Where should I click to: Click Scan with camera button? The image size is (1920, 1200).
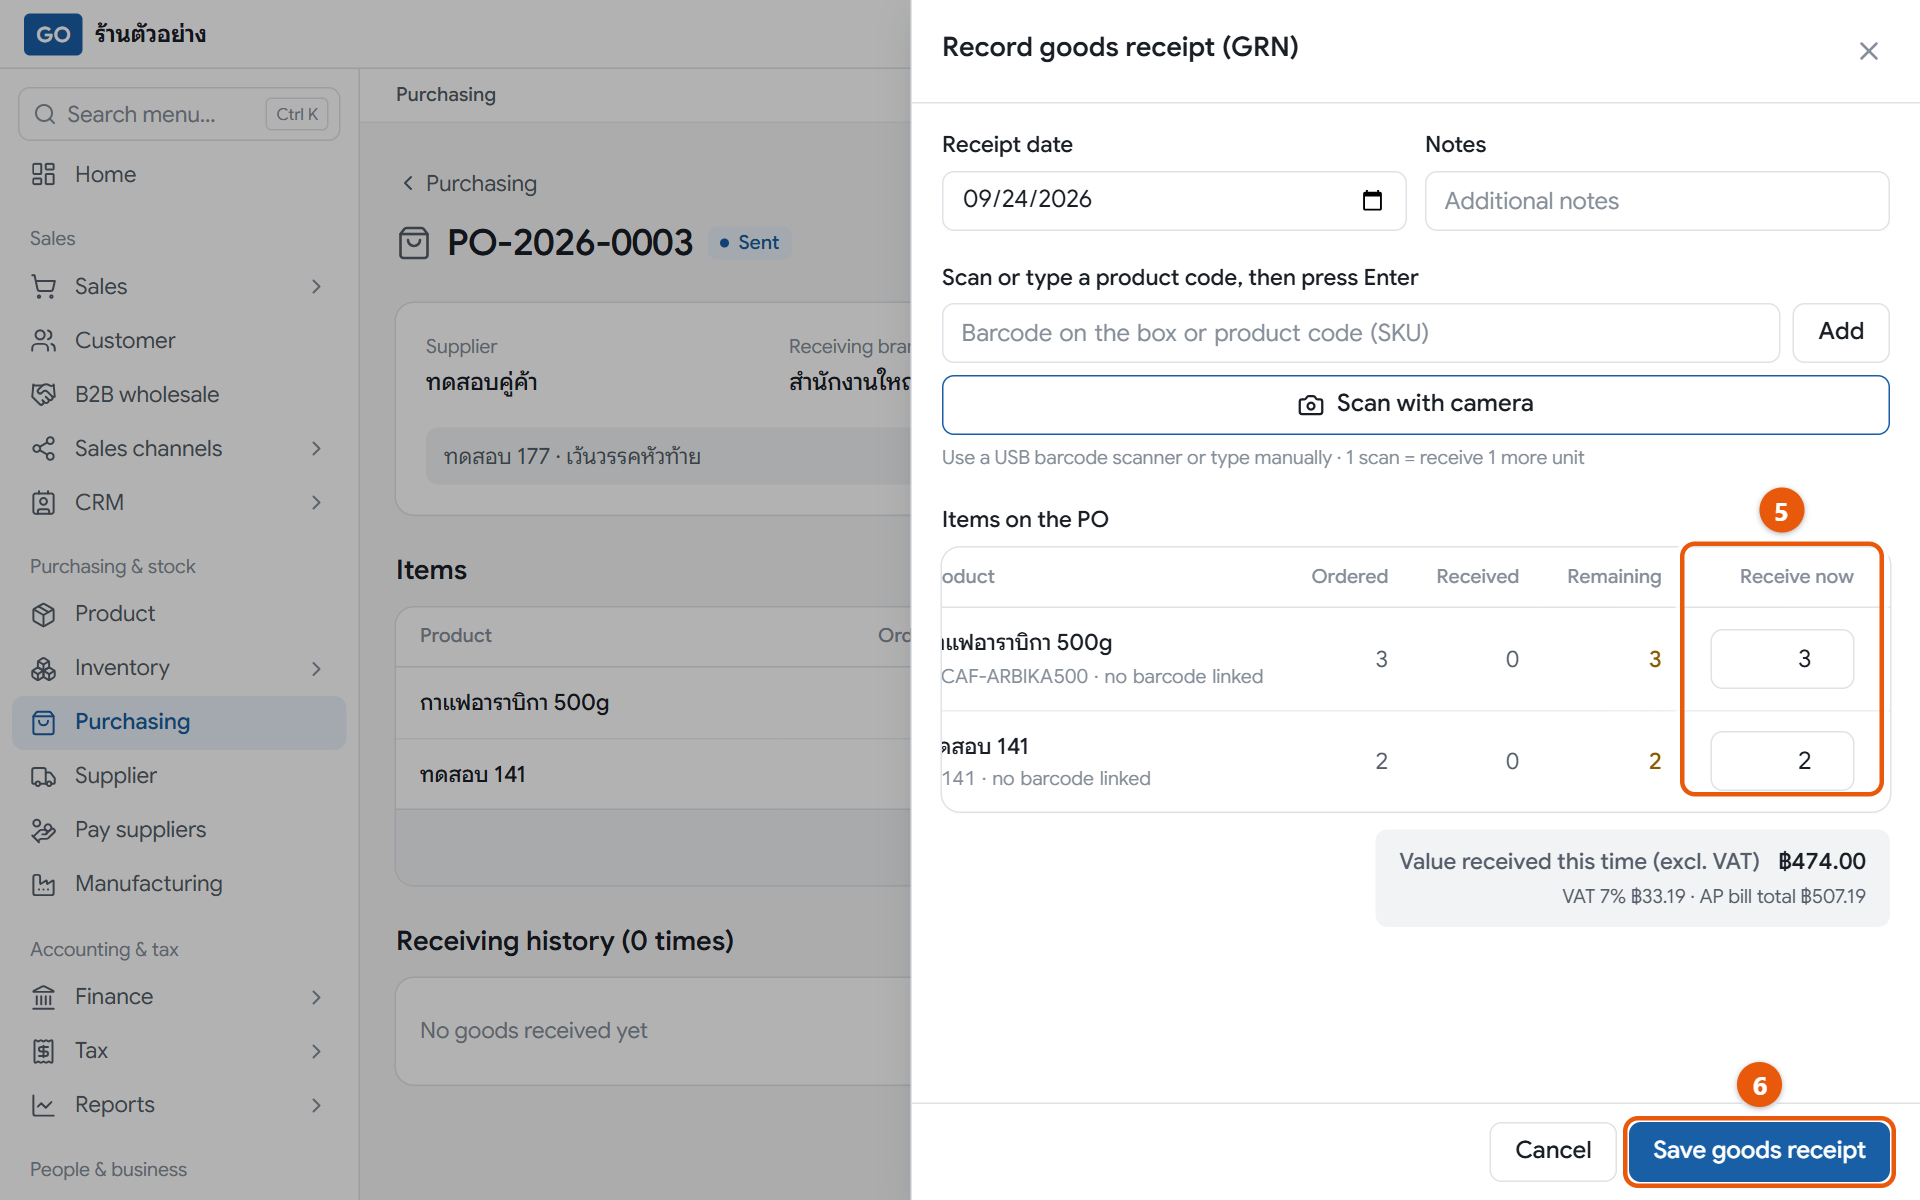coord(1415,404)
